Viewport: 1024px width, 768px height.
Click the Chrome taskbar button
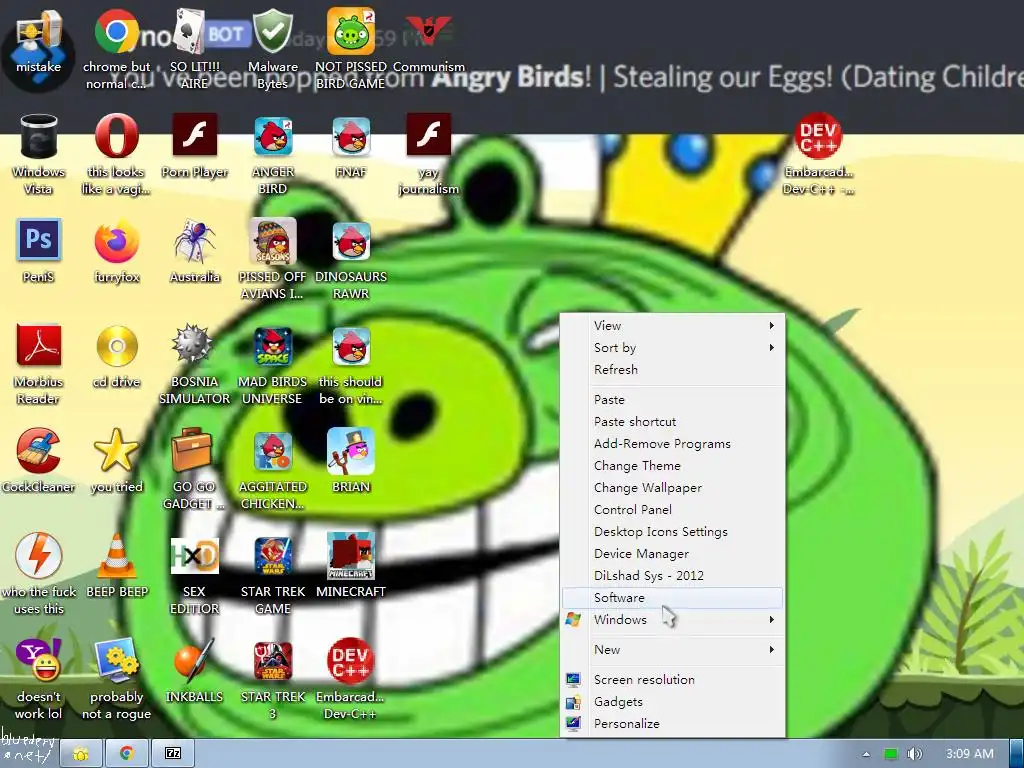coord(126,754)
